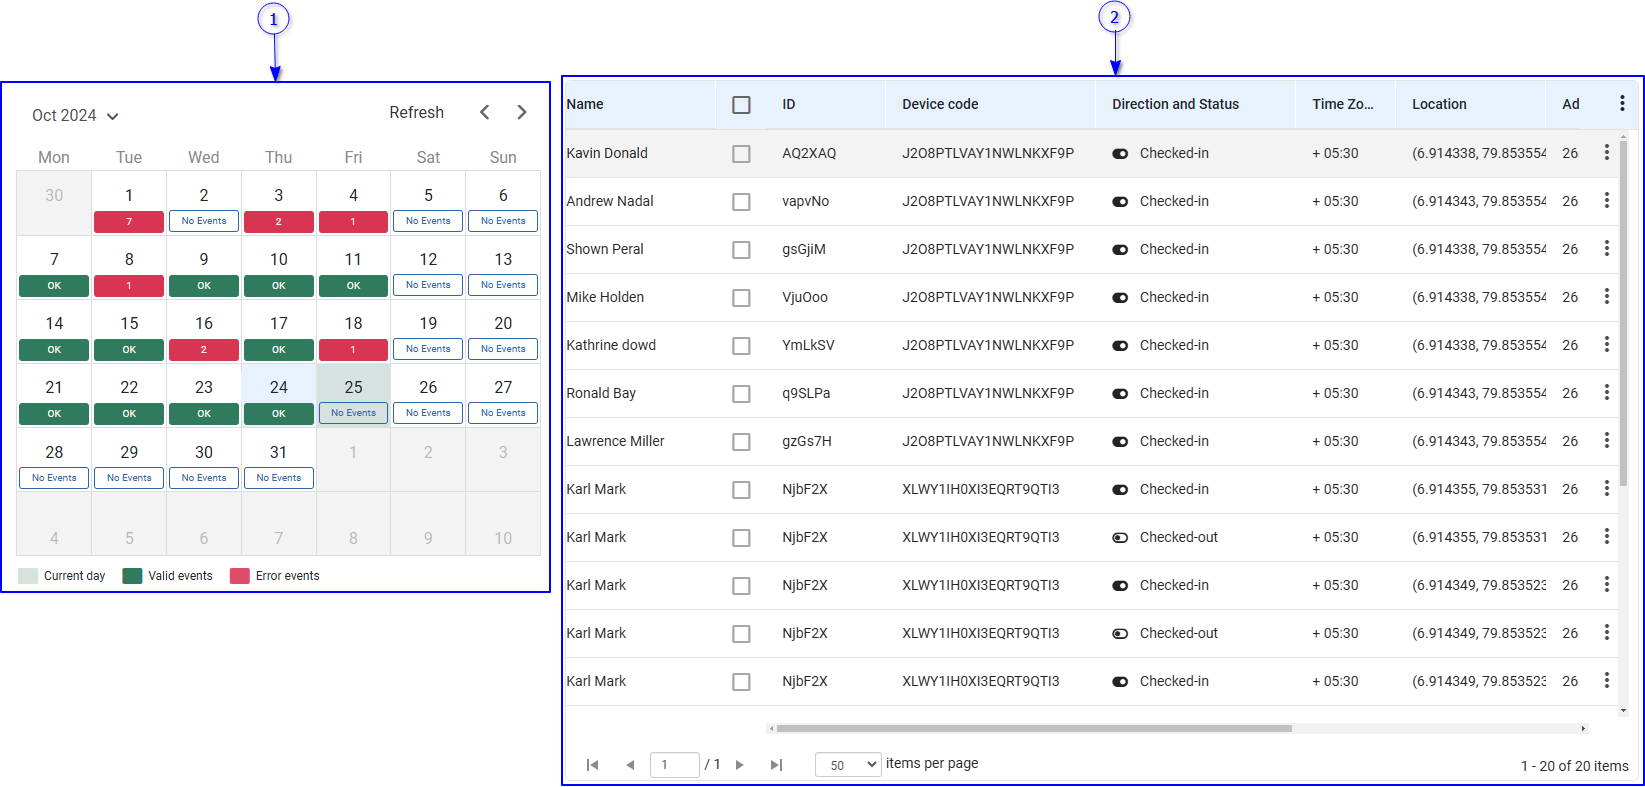Expand the Oct 2024 month dropdown
This screenshot has width=1645, height=787.
(75, 116)
